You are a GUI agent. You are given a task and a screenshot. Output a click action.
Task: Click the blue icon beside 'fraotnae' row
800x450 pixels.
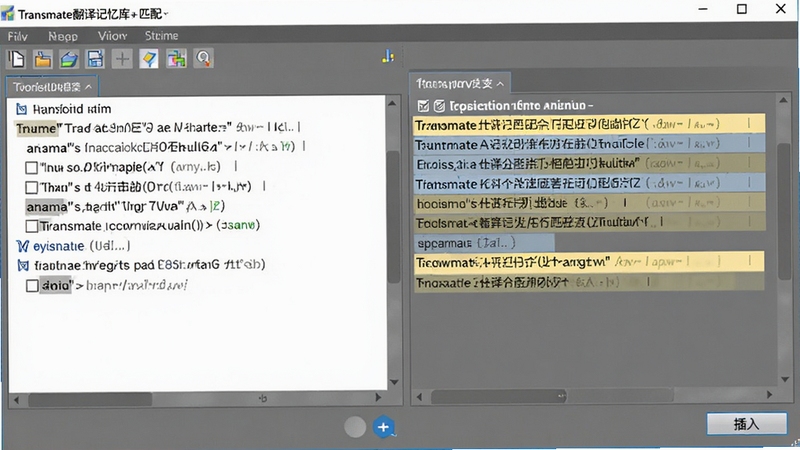[23, 265]
